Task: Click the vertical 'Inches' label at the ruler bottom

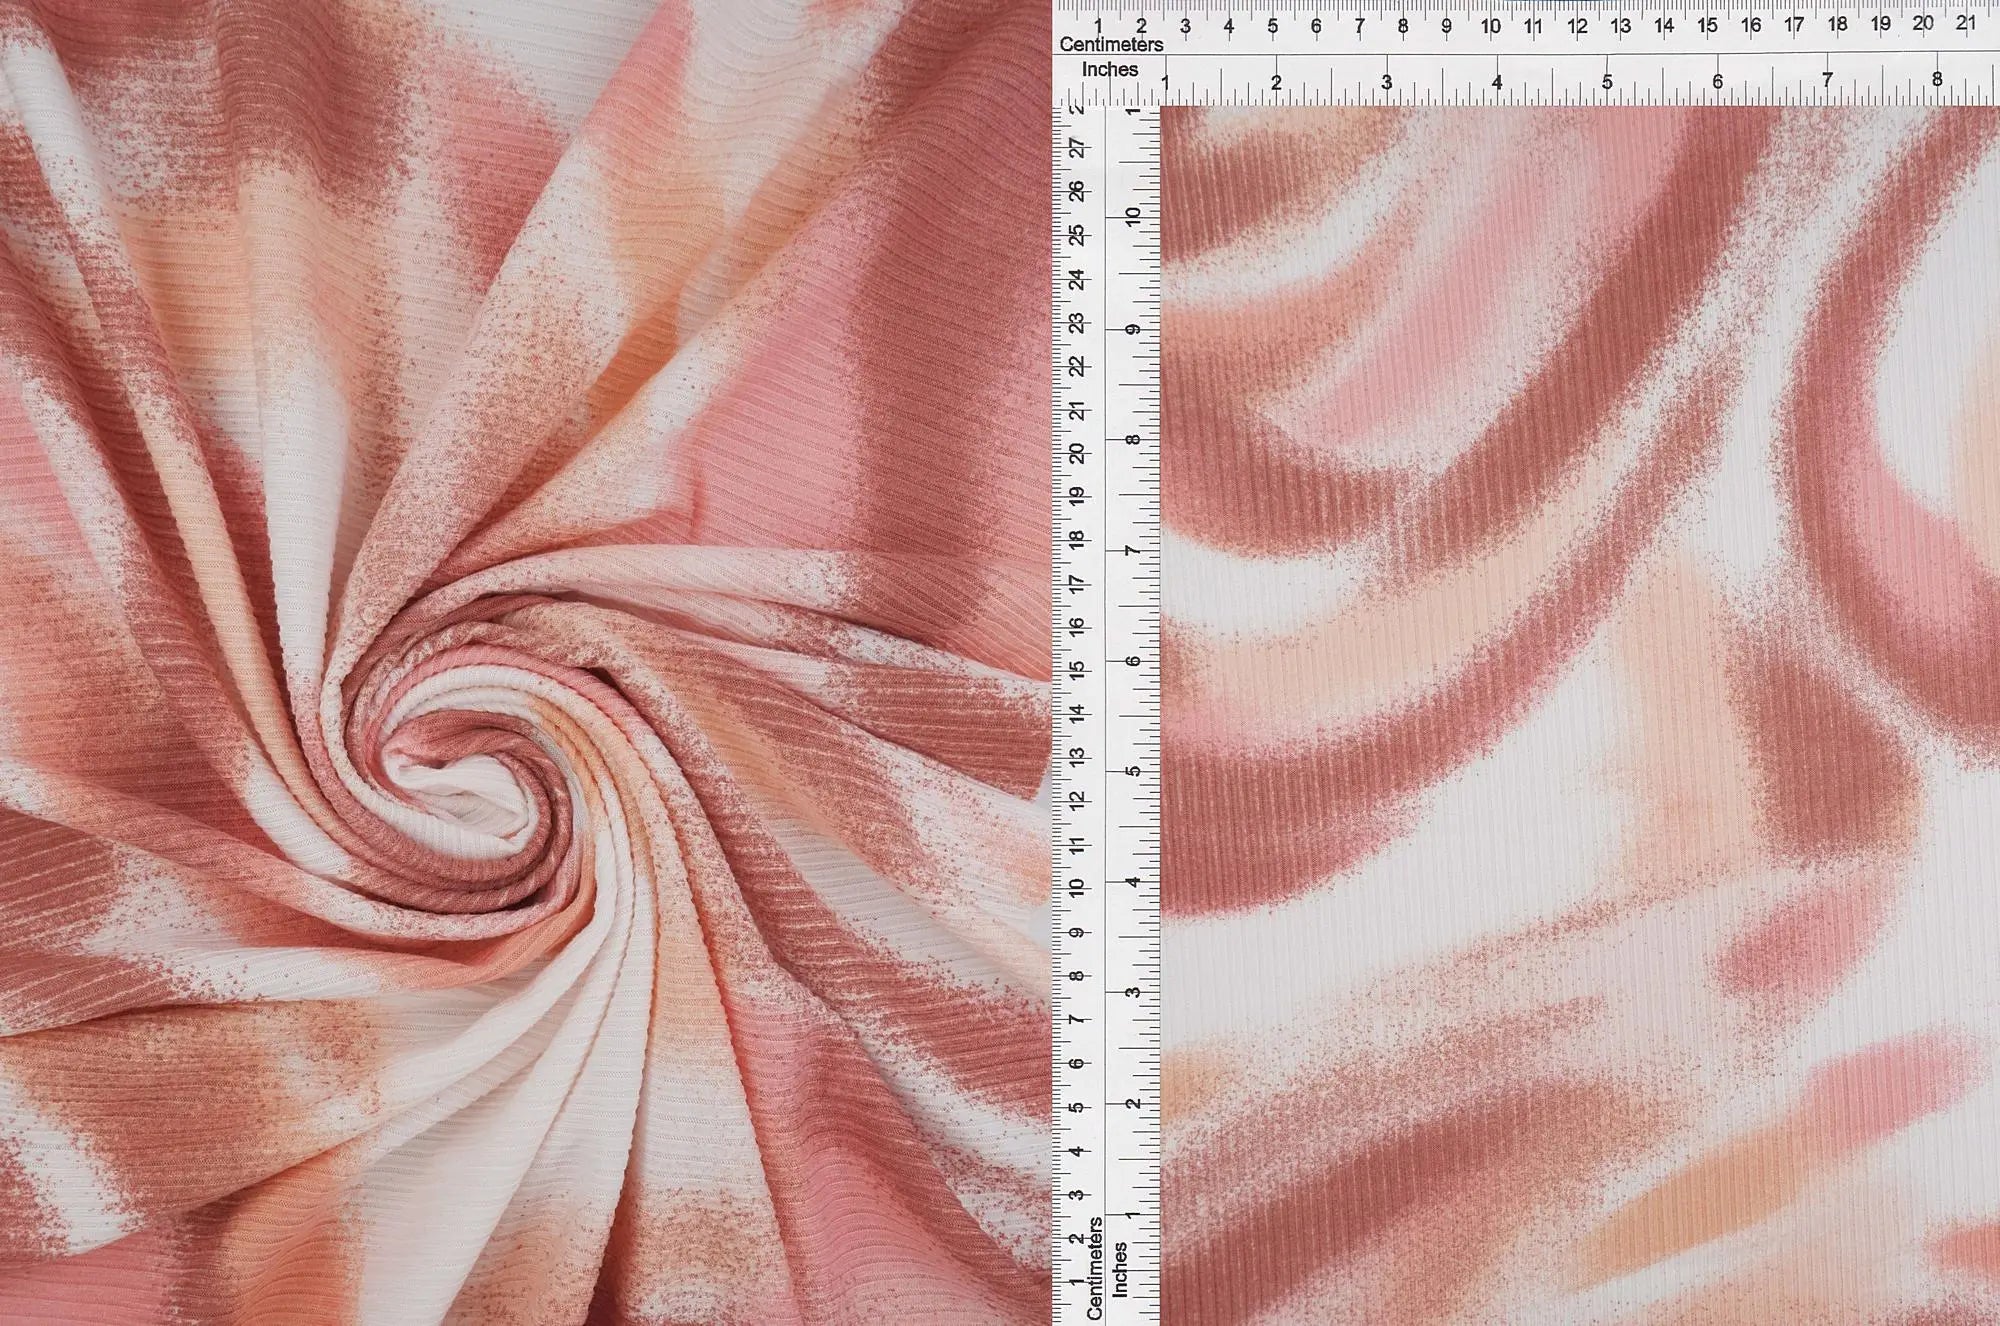Action: coord(1120,1269)
